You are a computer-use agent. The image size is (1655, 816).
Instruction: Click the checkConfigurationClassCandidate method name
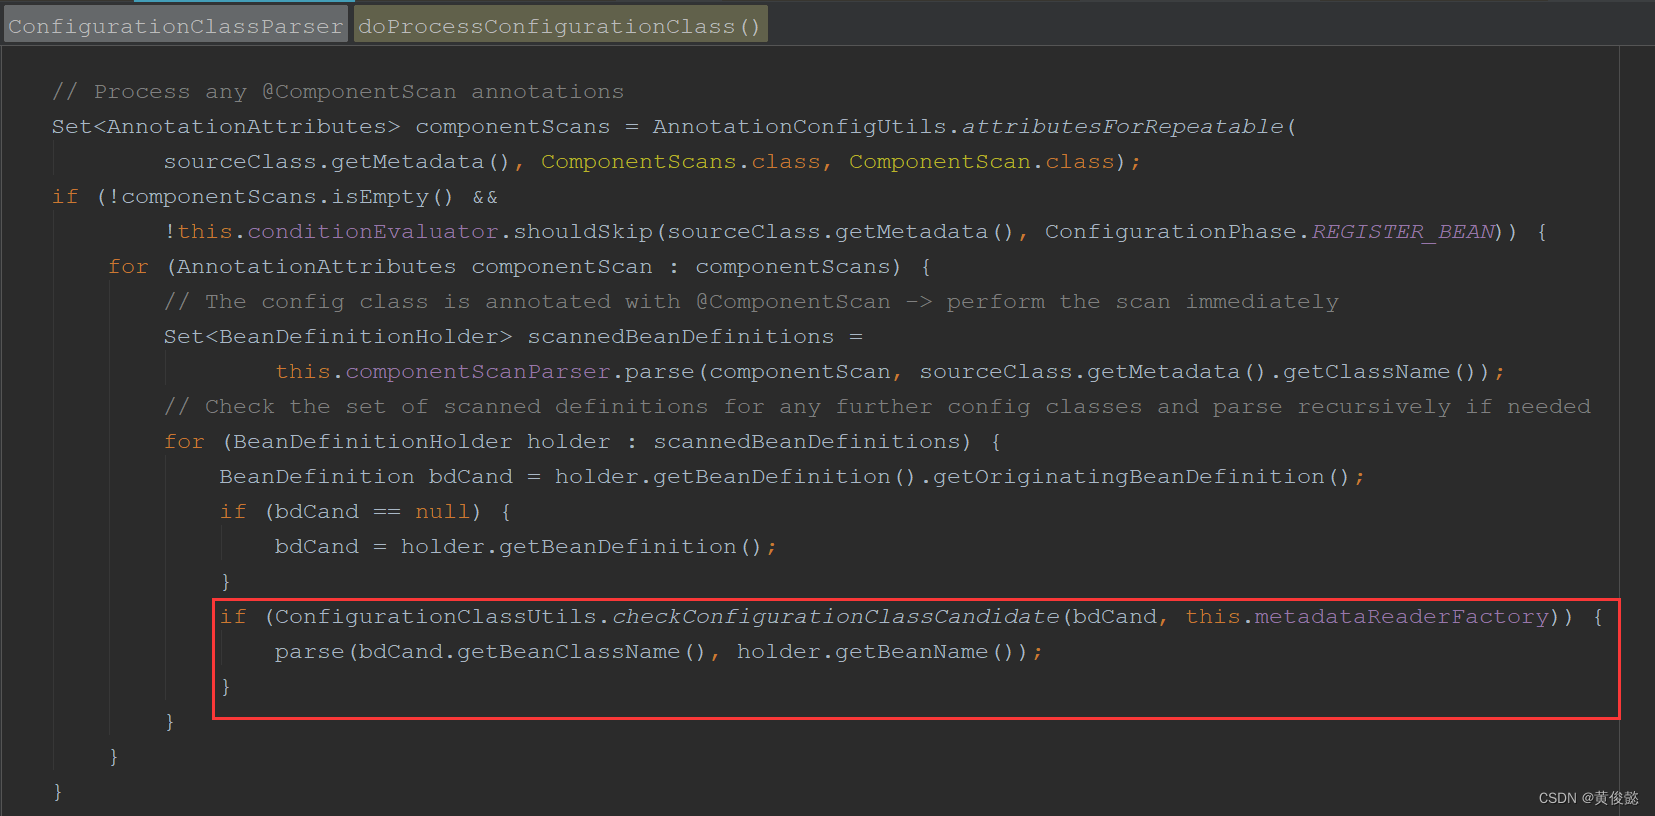(x=835, y=617)
